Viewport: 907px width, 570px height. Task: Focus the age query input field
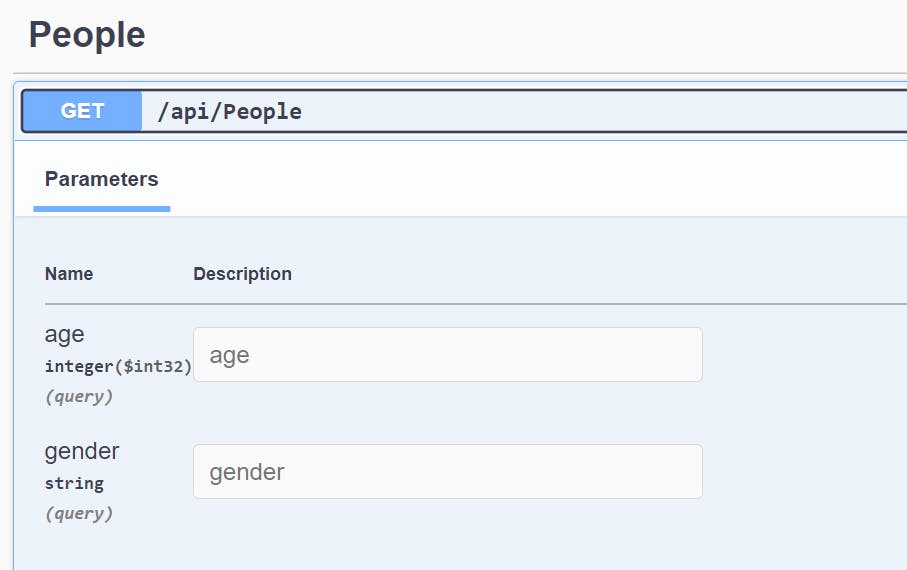(447, 355)
